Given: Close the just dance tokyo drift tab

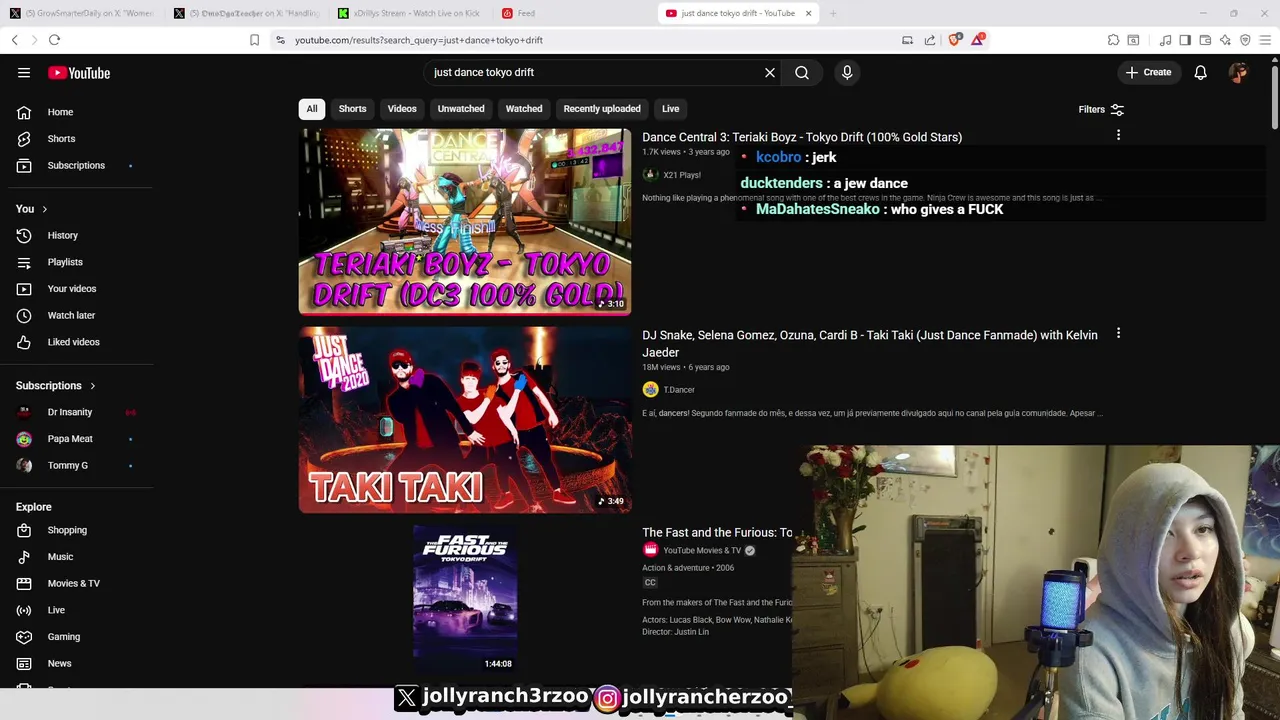Looking at the screenshot, I should pos(807,13).
